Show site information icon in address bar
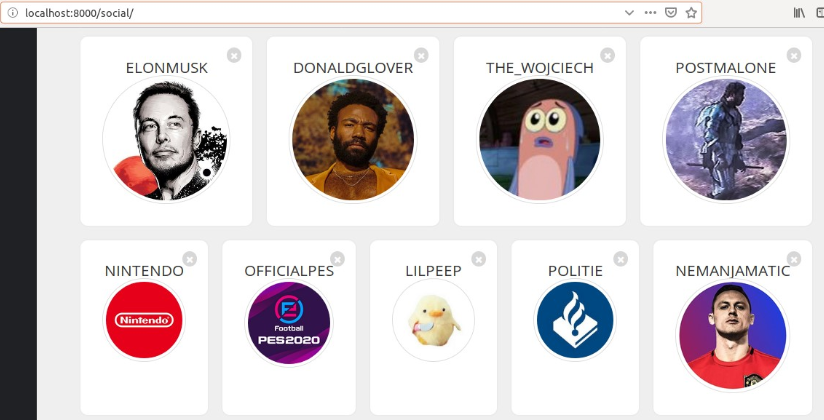The image size is (824, 420). tap(13, 13)
